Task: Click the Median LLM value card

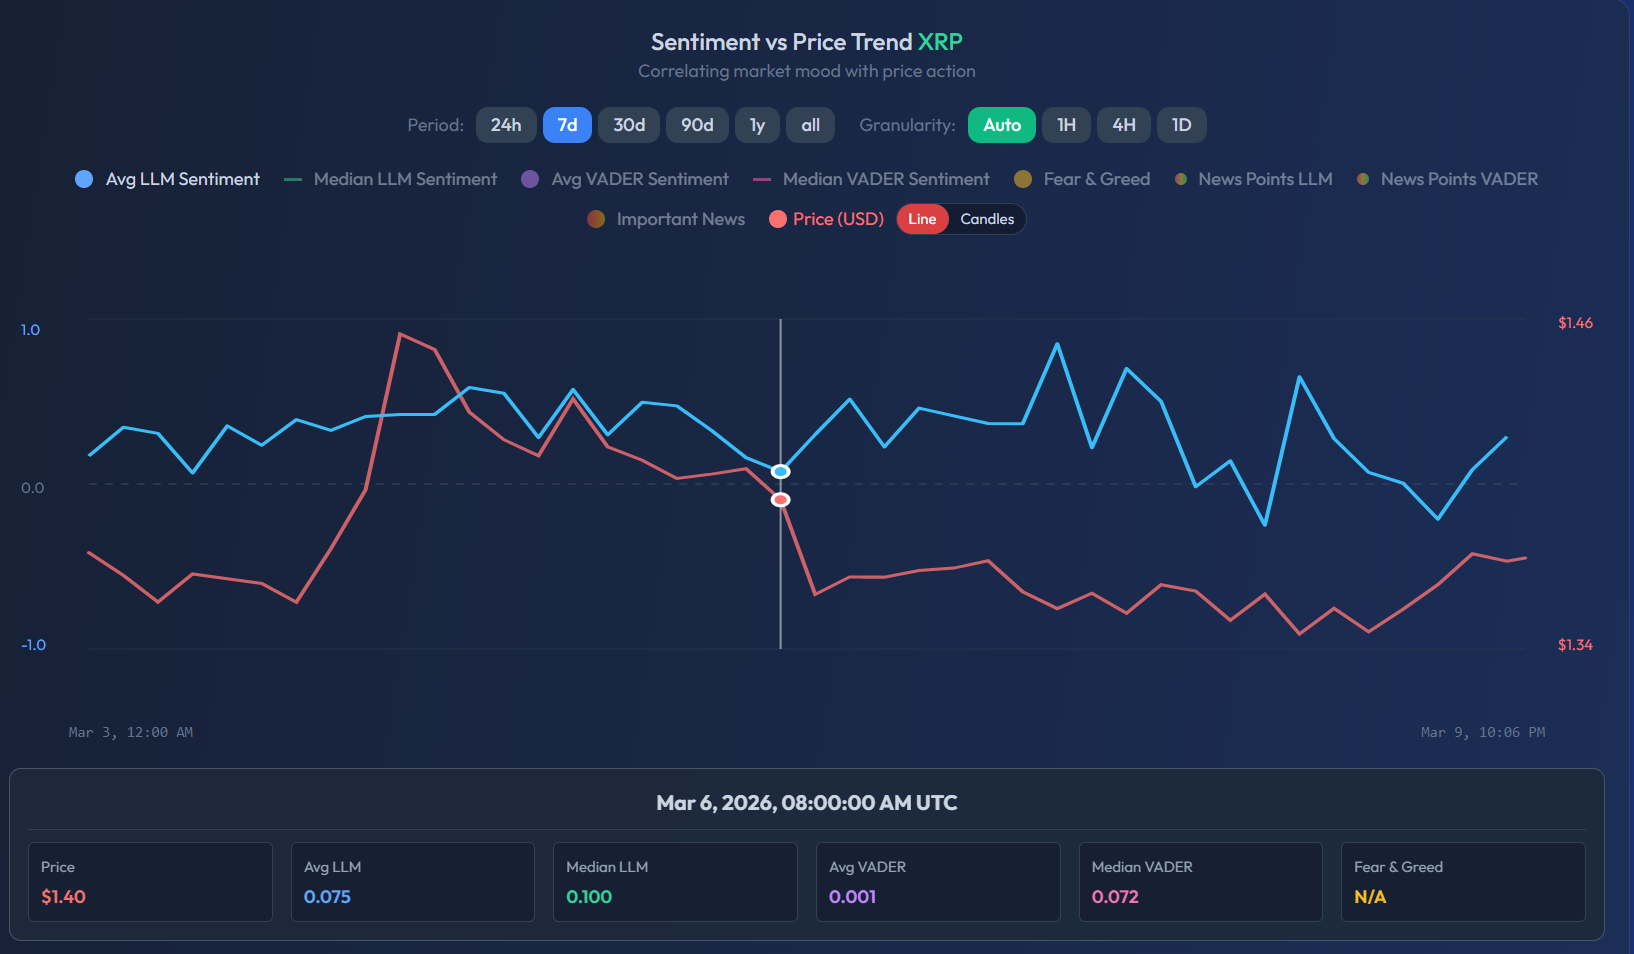Action: [675, 881]
